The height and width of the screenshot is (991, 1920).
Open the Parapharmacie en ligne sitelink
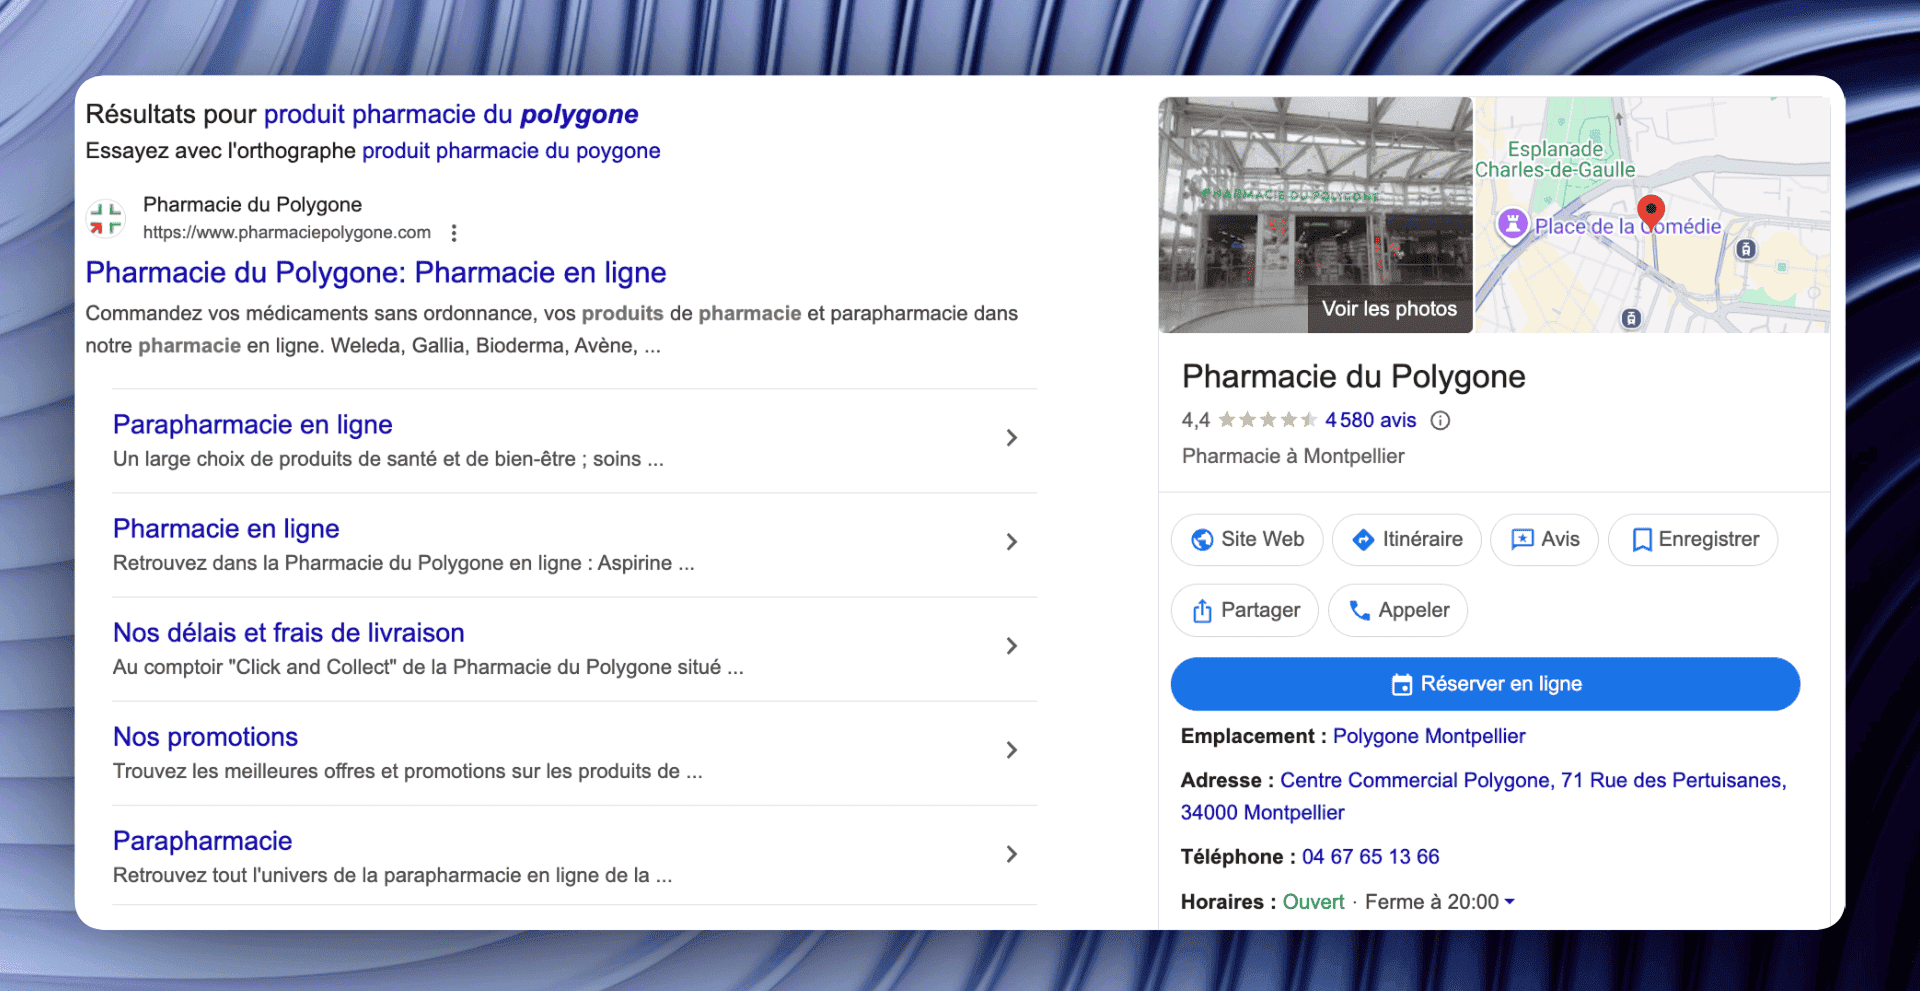coord(253,425)
